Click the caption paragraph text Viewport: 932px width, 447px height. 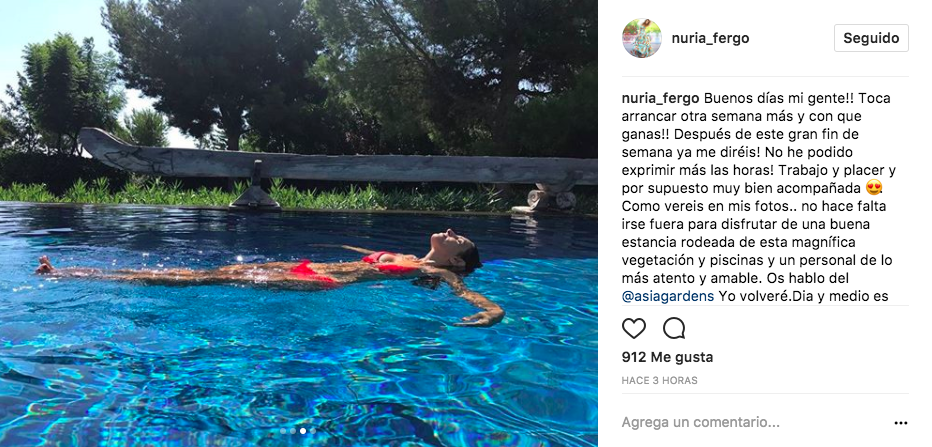tap(757, 197)
